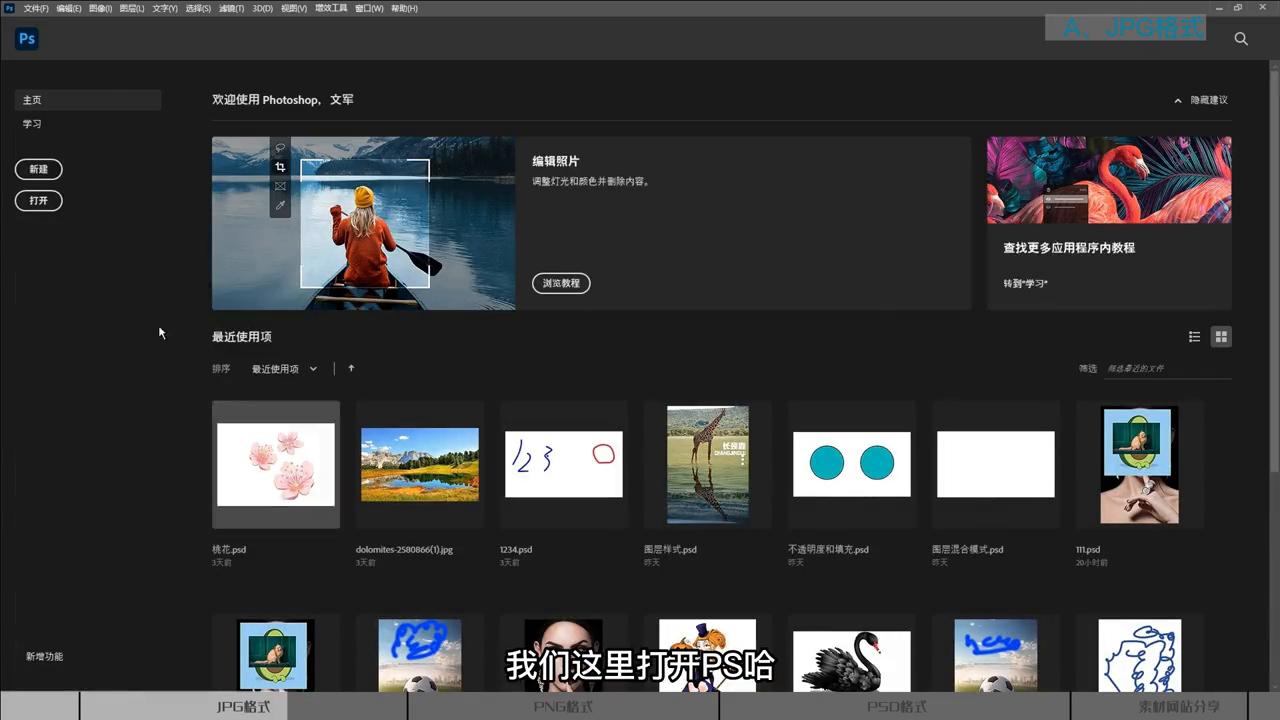Click 新增功能 in the sidebar
Screen dimensions: 1280x720
click(x=44, y=656)
